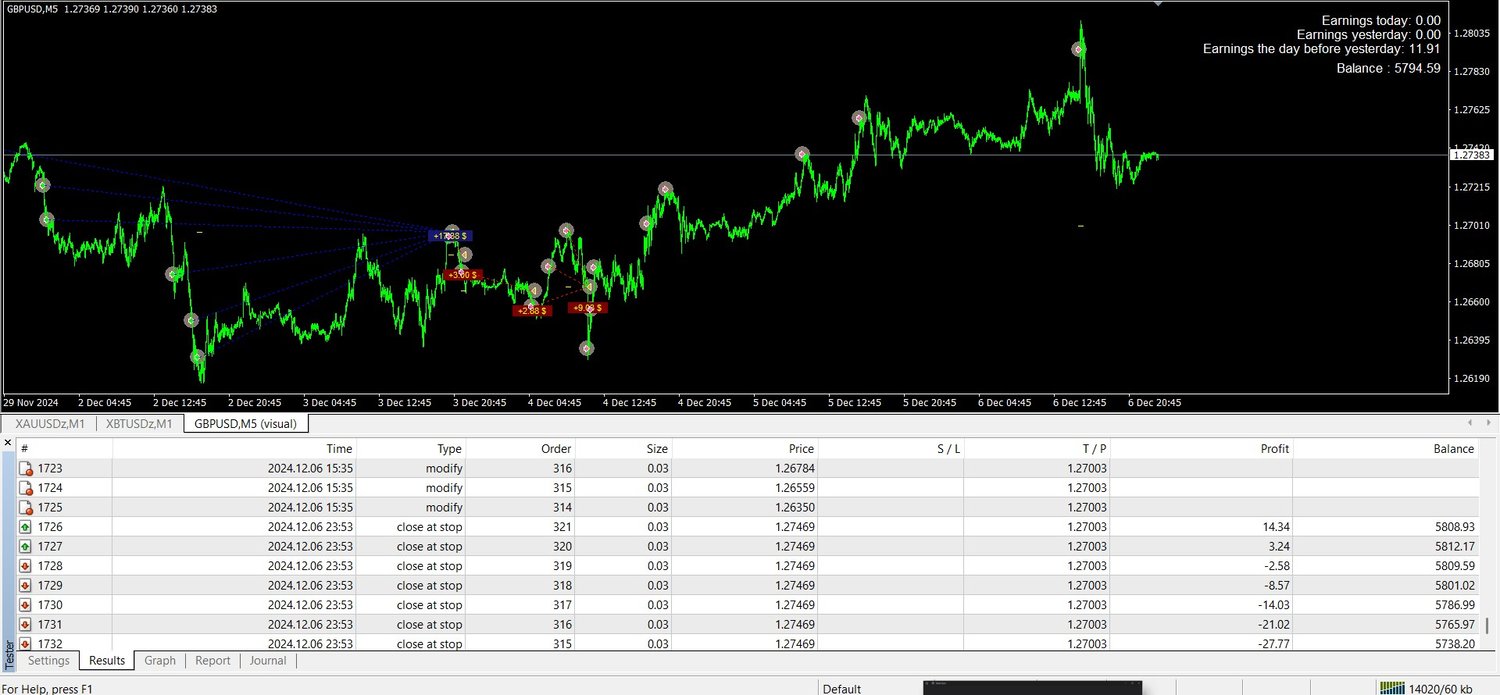1500x695 pixels.
Task: Click the green up-arrow icon in row 1727
Action: pyautogui.click(x=26, y=546)
